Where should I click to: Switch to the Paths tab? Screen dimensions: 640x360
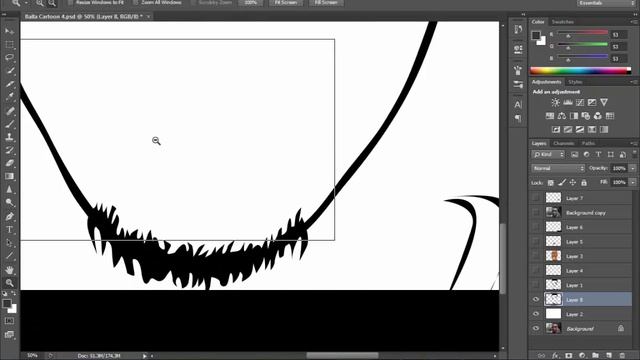tap(588, 144)
